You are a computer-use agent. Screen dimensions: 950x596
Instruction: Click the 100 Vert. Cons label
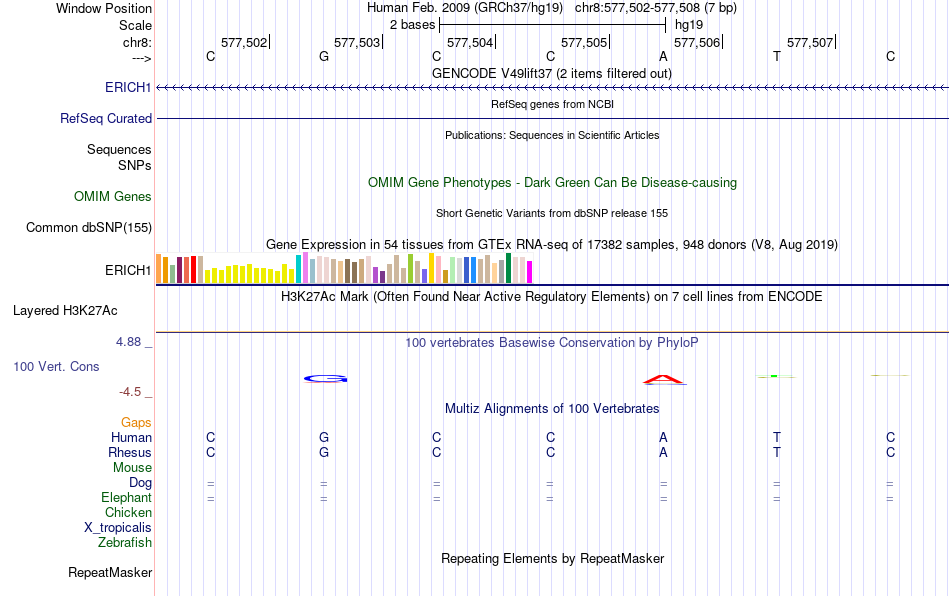[56, 366]
